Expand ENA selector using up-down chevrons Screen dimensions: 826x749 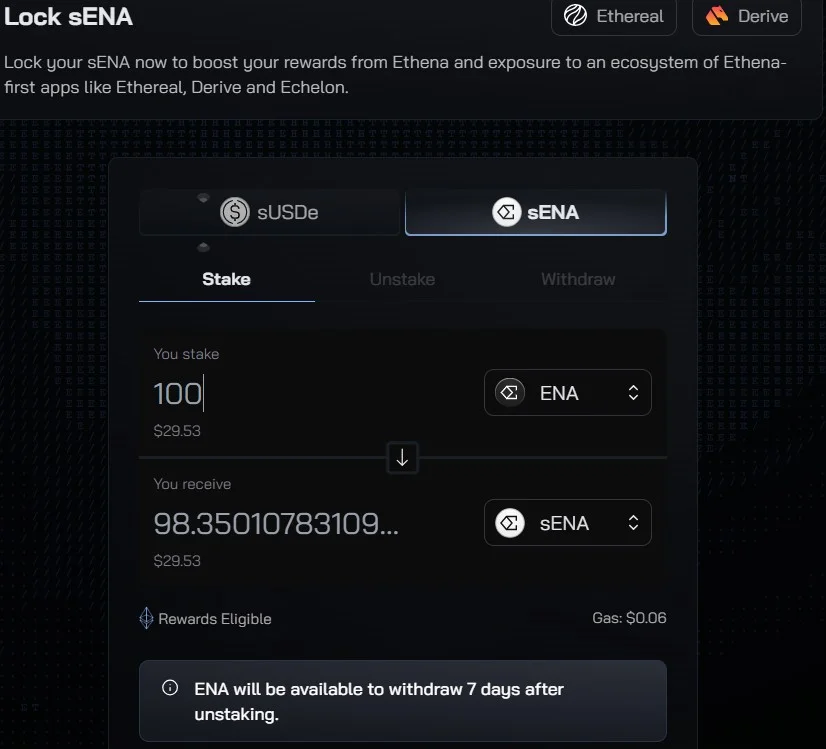point(633,392)
